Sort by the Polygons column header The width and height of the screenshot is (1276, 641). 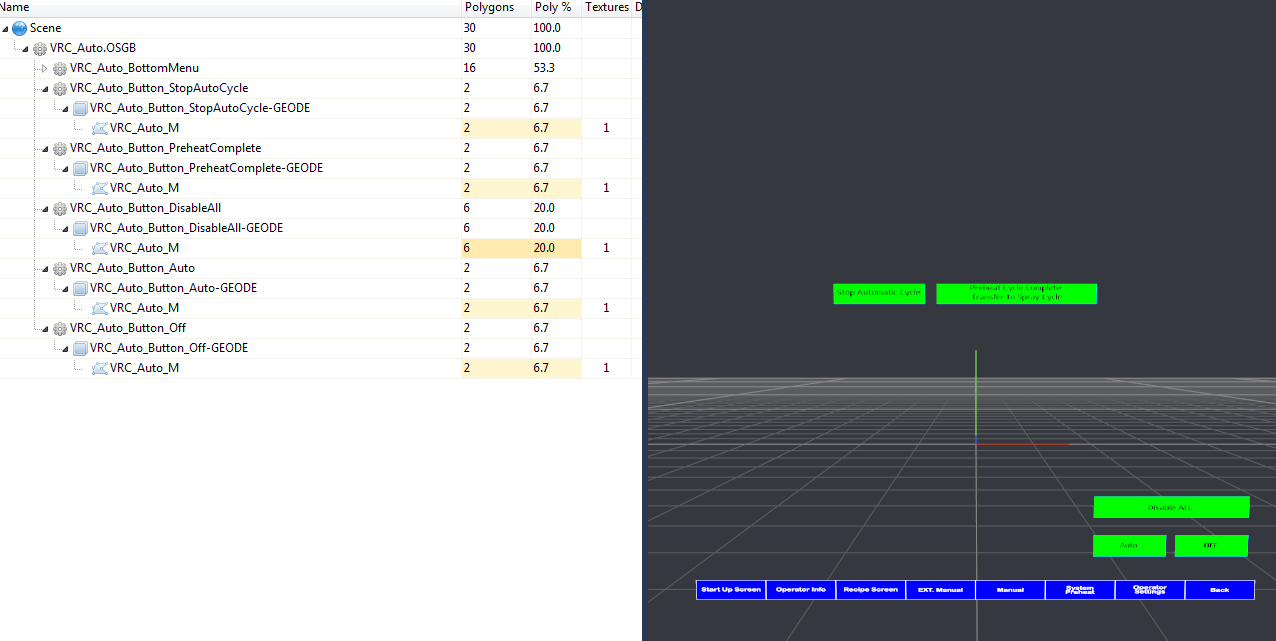489,7
